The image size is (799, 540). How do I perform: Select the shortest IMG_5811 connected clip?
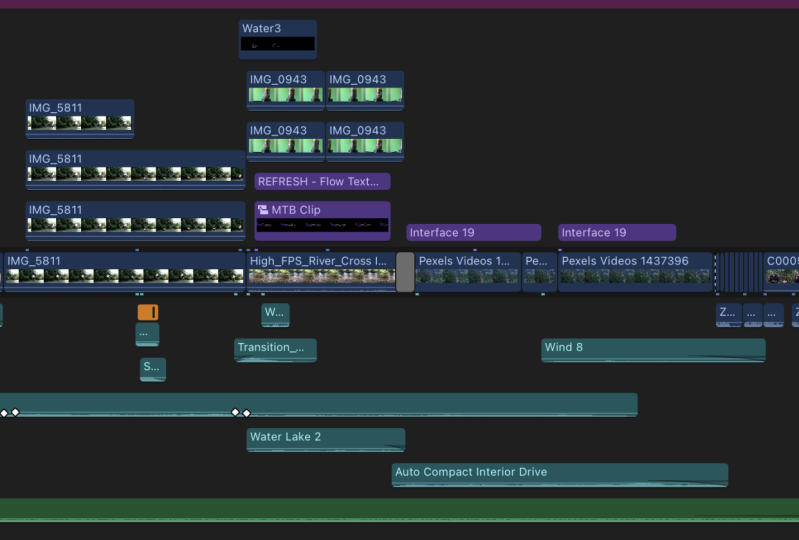pos(80,119)
